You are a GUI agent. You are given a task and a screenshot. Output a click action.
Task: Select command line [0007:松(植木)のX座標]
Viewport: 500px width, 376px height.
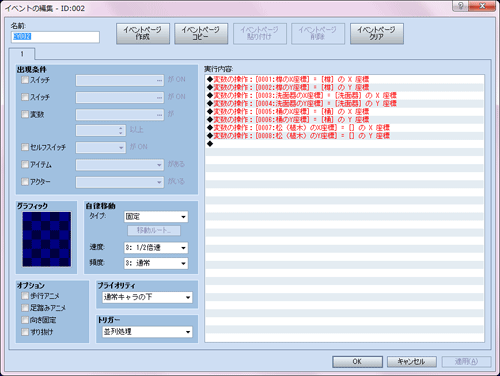click(344, 127)
